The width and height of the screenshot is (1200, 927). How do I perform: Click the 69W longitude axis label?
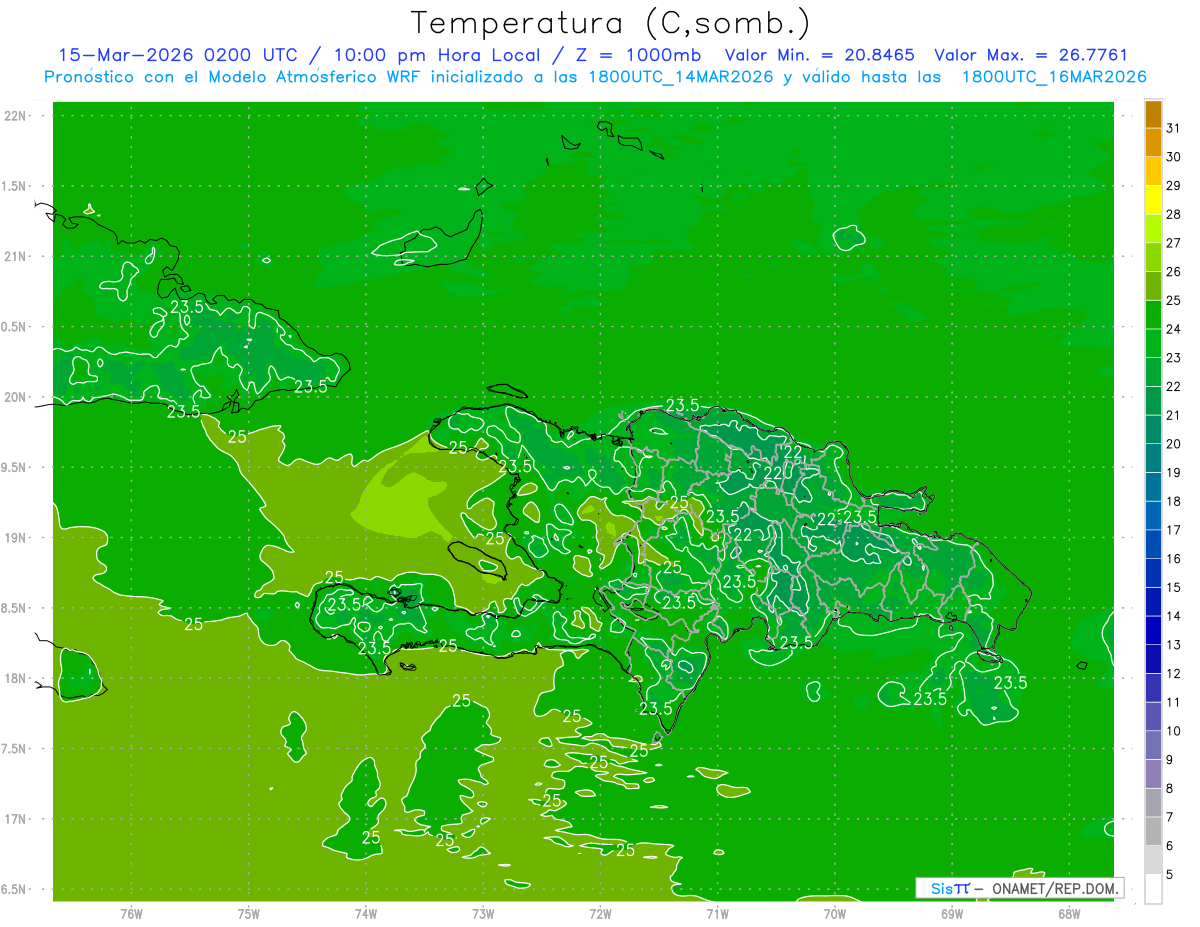[x=952, y=913]
